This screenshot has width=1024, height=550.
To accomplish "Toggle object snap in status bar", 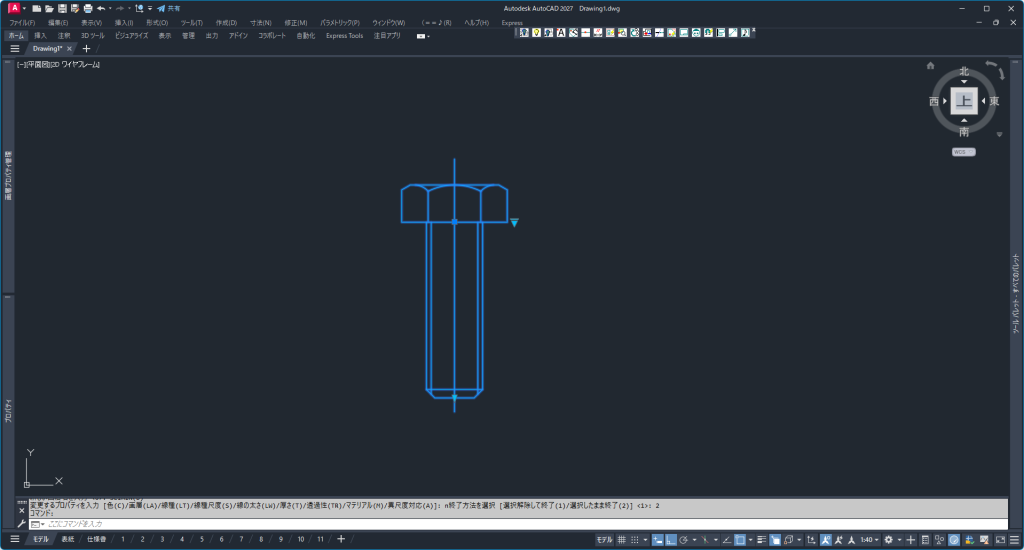I will tap(739, 539).
